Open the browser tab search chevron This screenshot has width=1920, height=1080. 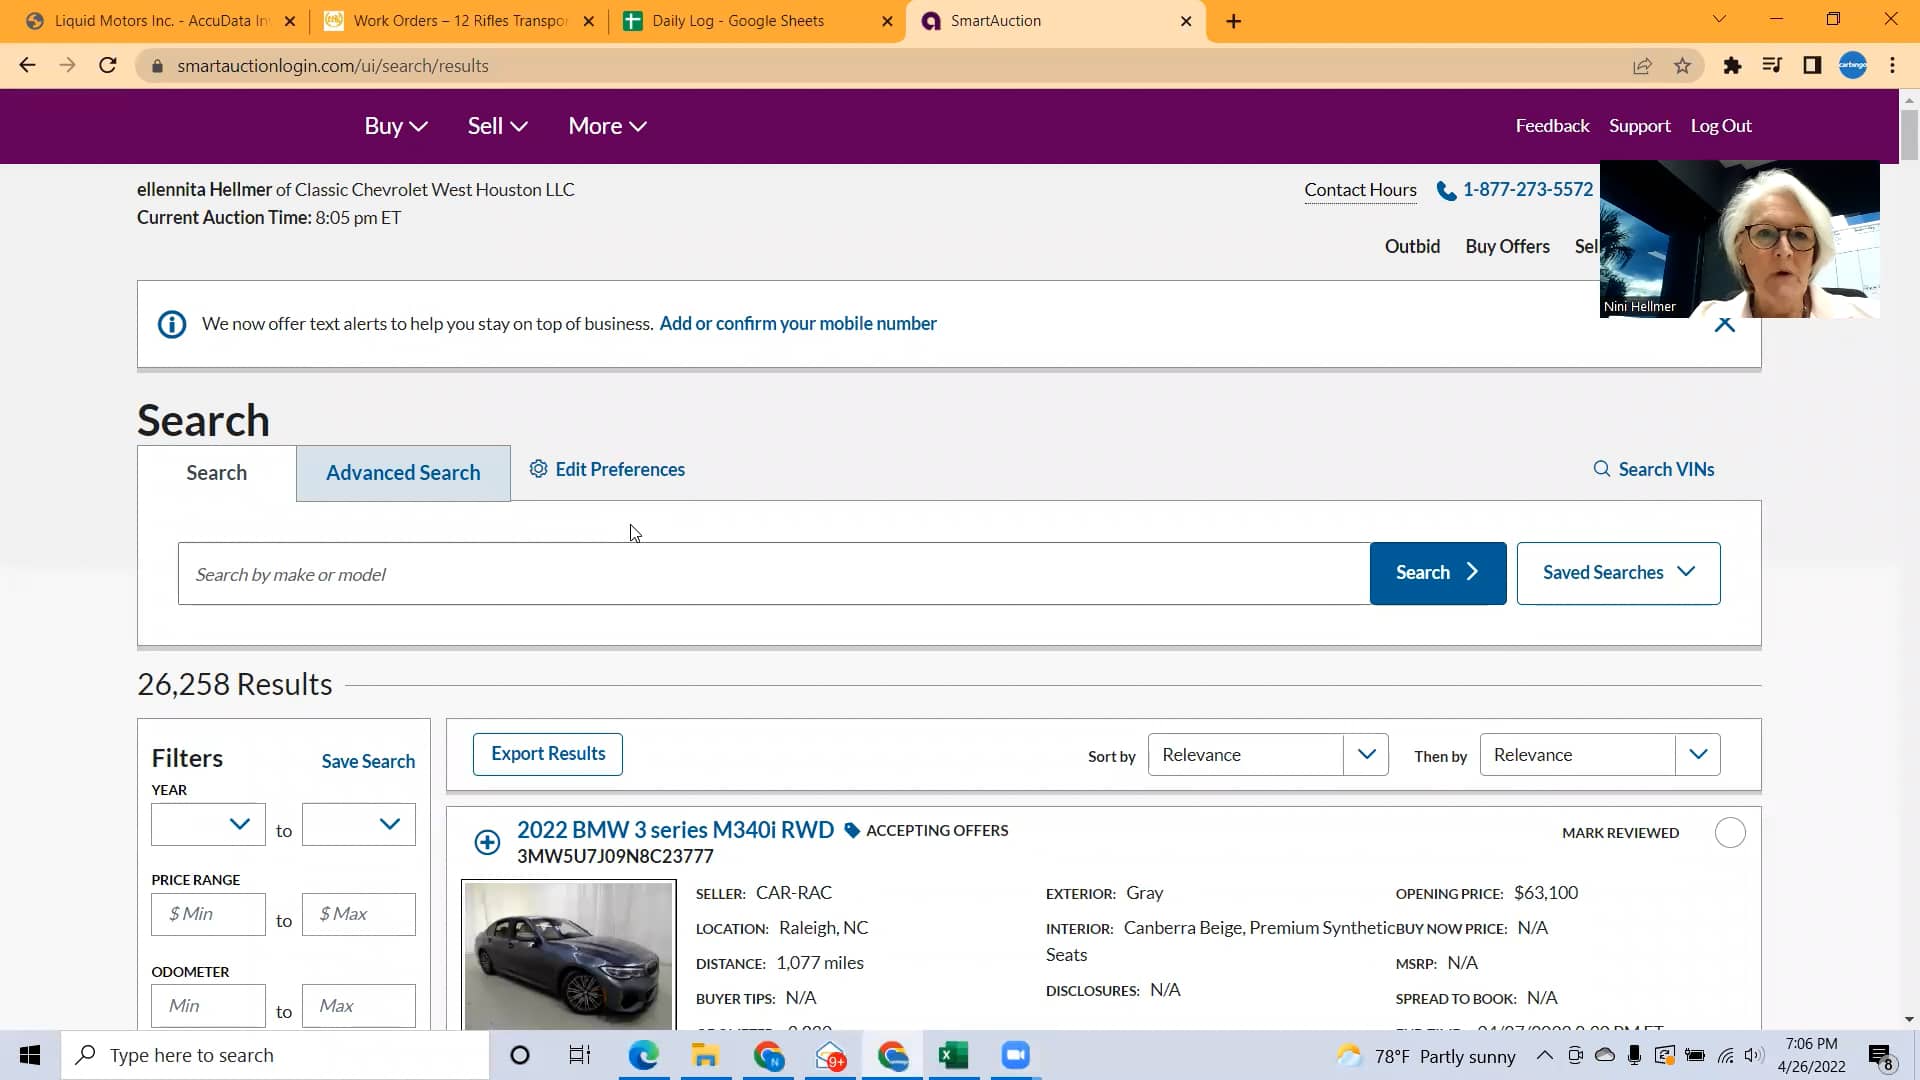1719,19
